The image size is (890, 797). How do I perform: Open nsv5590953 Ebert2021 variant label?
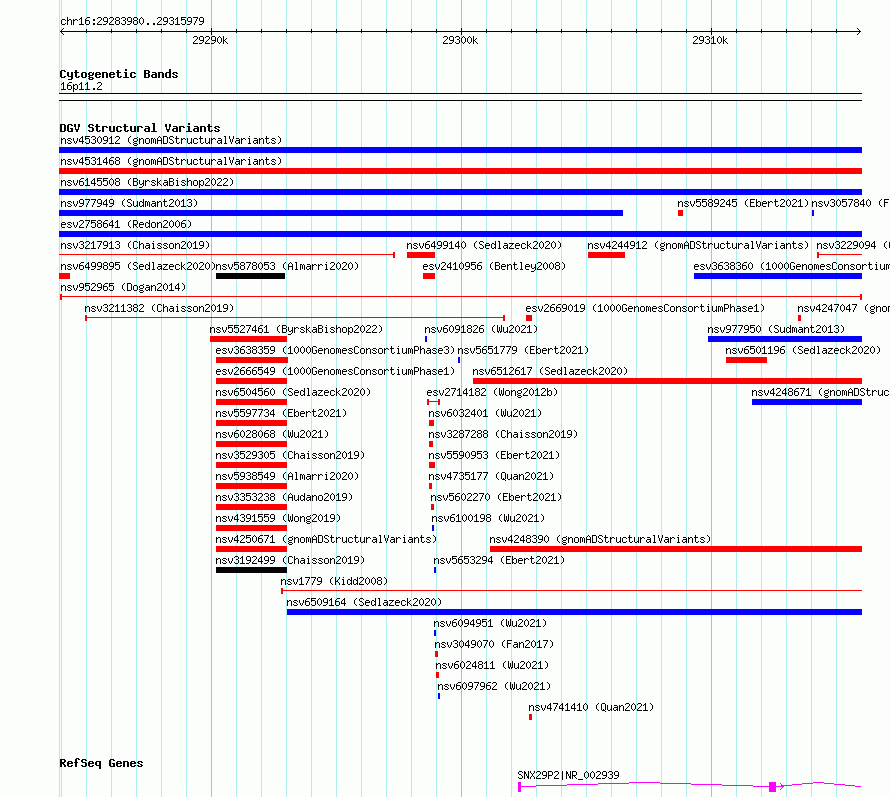pyautogui.click(x=494, y=455)
